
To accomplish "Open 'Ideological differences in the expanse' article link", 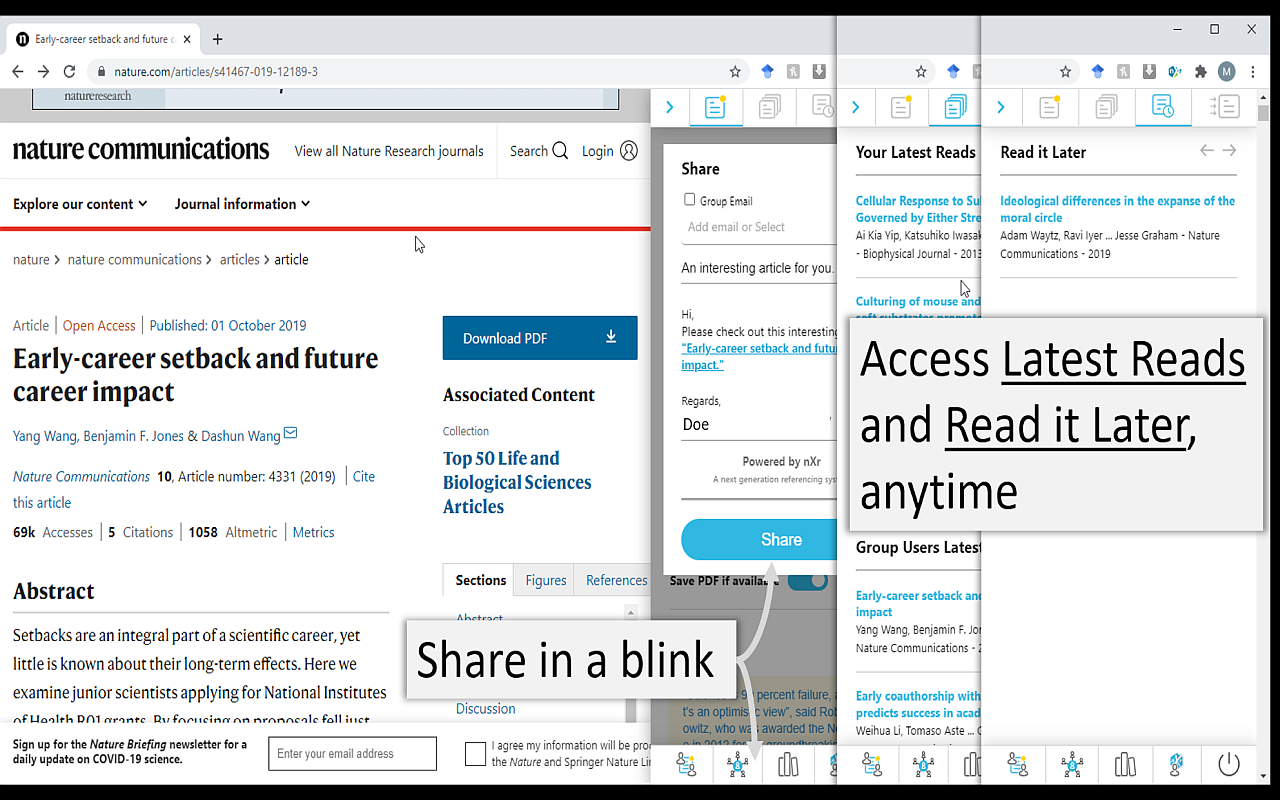I will pyautogui.click(x=1117, y=209).
